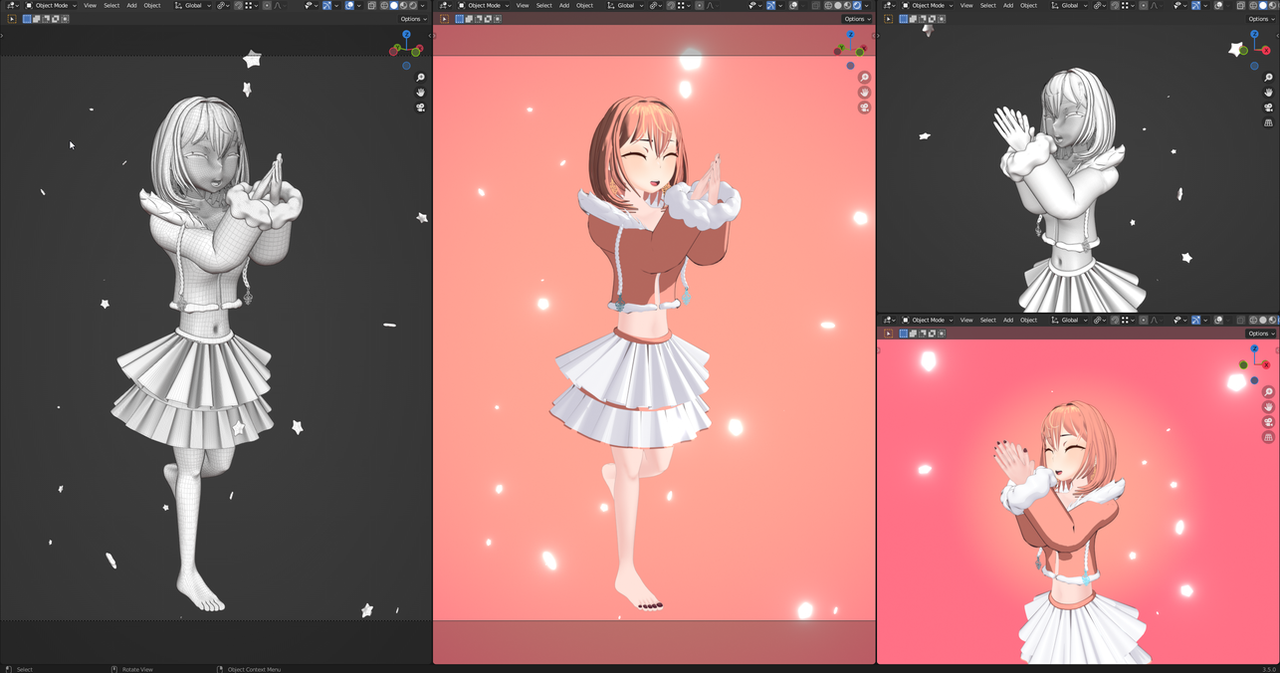Toggle perspective/orthographic grid gizmo in top-right viewport
The width and height of the screenshot is (1280, 673).
pyautogui.click(x=1268, y=122)
